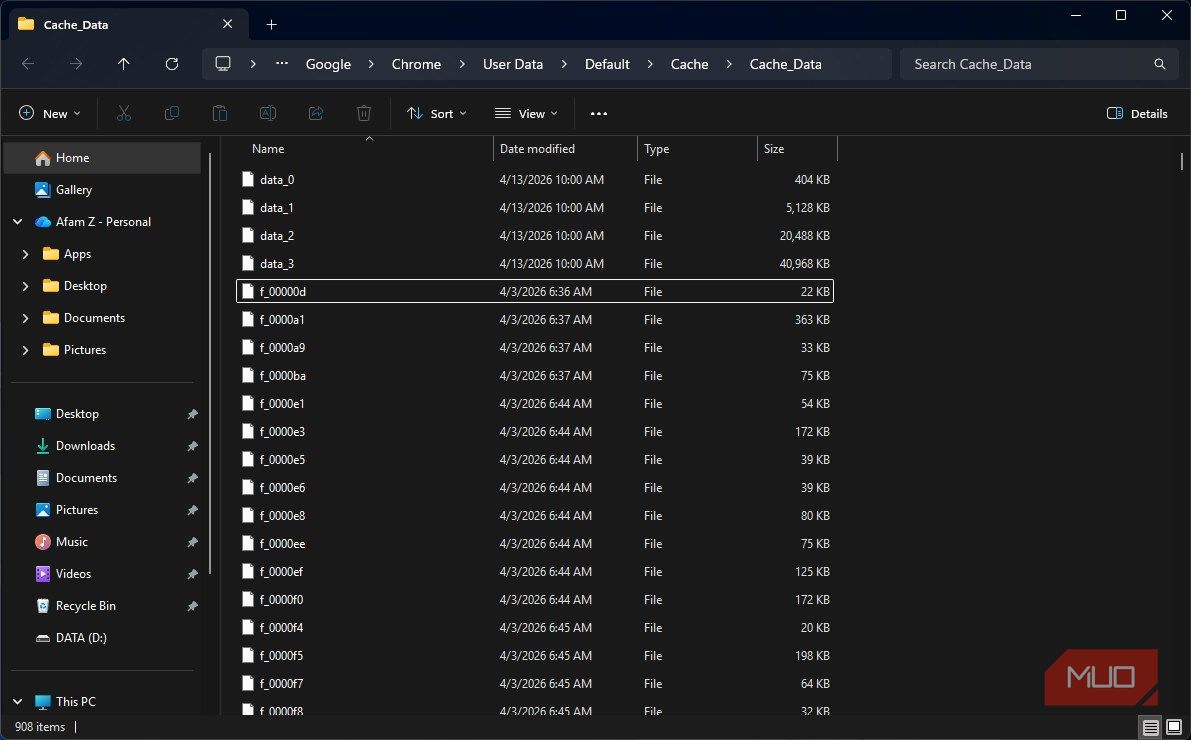Open the Sort dropdown menu

coord(437,113)
